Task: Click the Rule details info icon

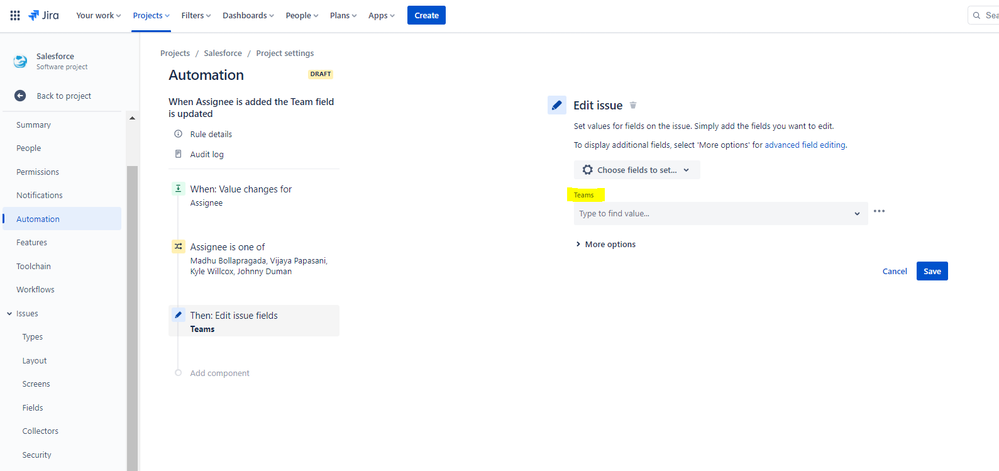Action: tap(178, 134)
